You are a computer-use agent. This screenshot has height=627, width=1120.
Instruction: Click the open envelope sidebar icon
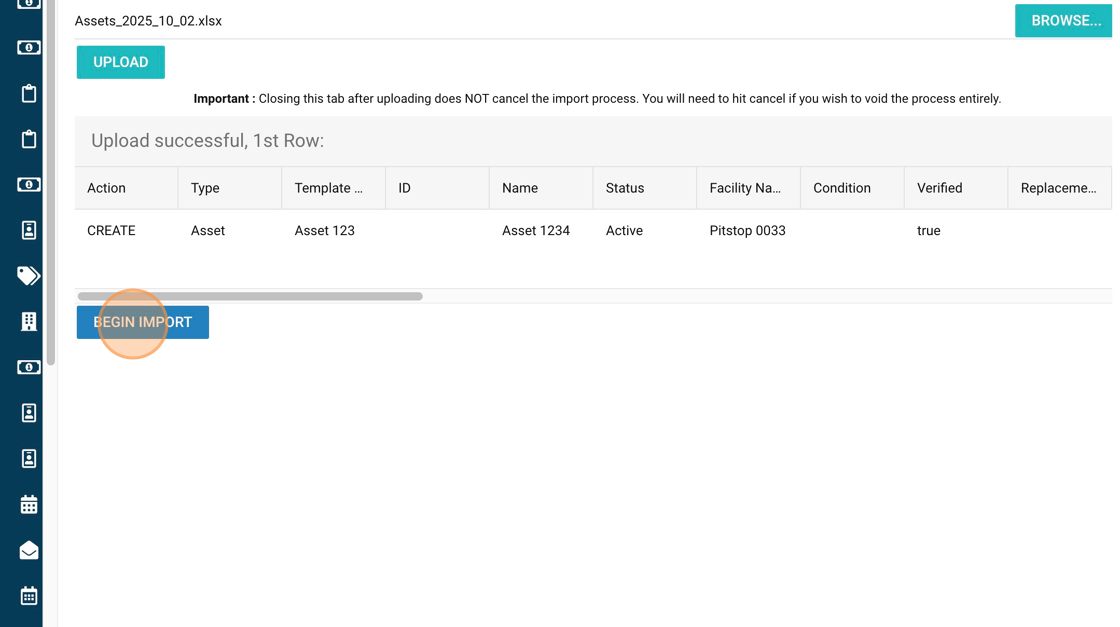click(x=28, y=550)
